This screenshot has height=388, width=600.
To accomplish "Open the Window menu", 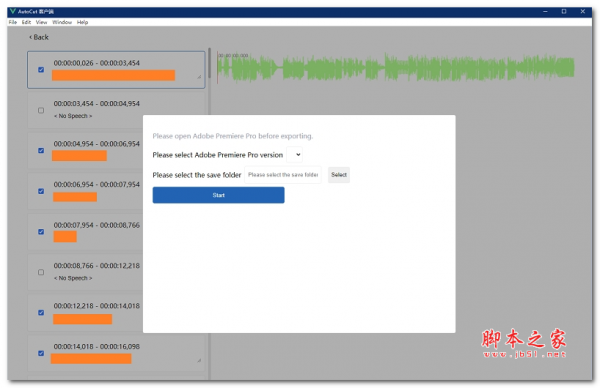I will point(62,22).
